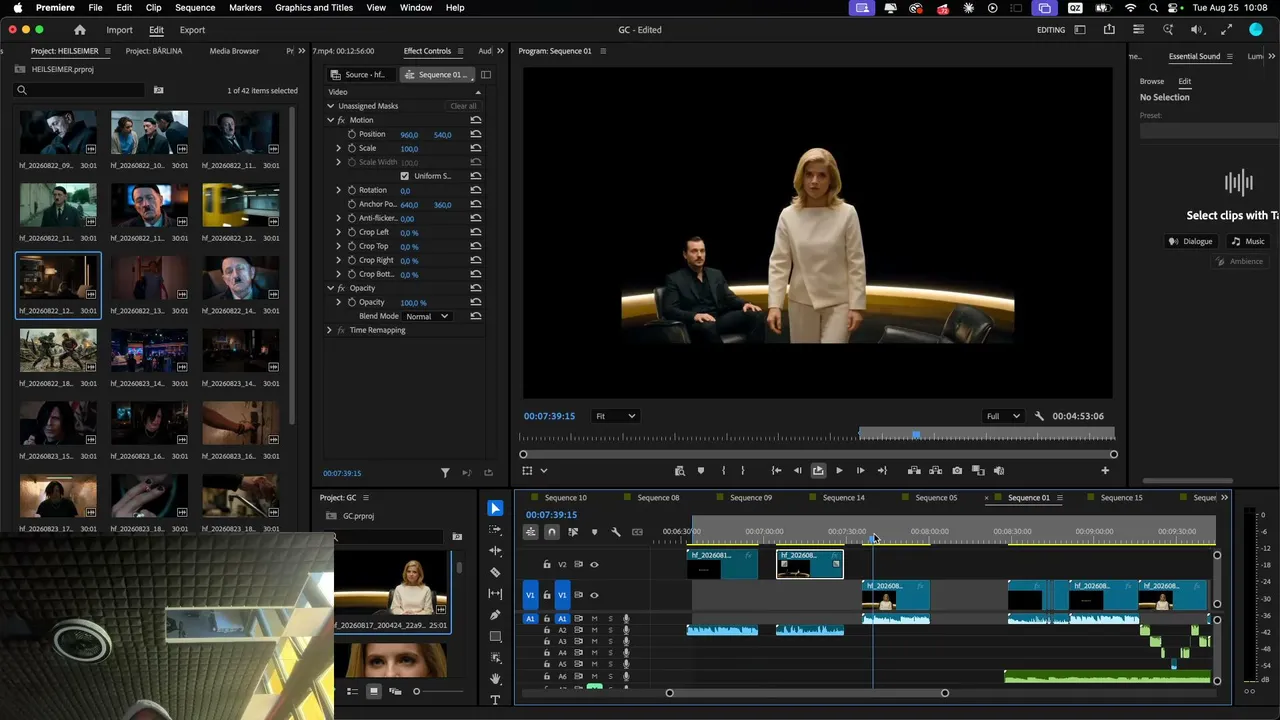1280x720 pixels.
Task: Add a marker in the timeline panel
Action: tap(594, 532)
